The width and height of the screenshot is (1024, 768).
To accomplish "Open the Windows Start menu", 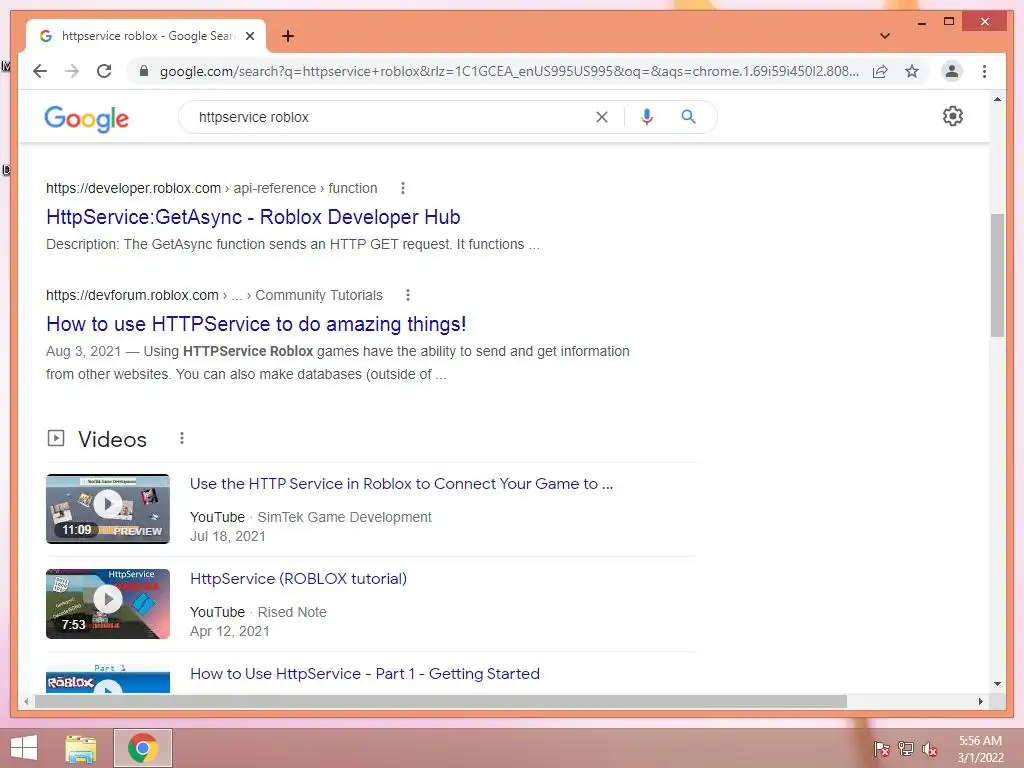I will click(x=24, y=748).
